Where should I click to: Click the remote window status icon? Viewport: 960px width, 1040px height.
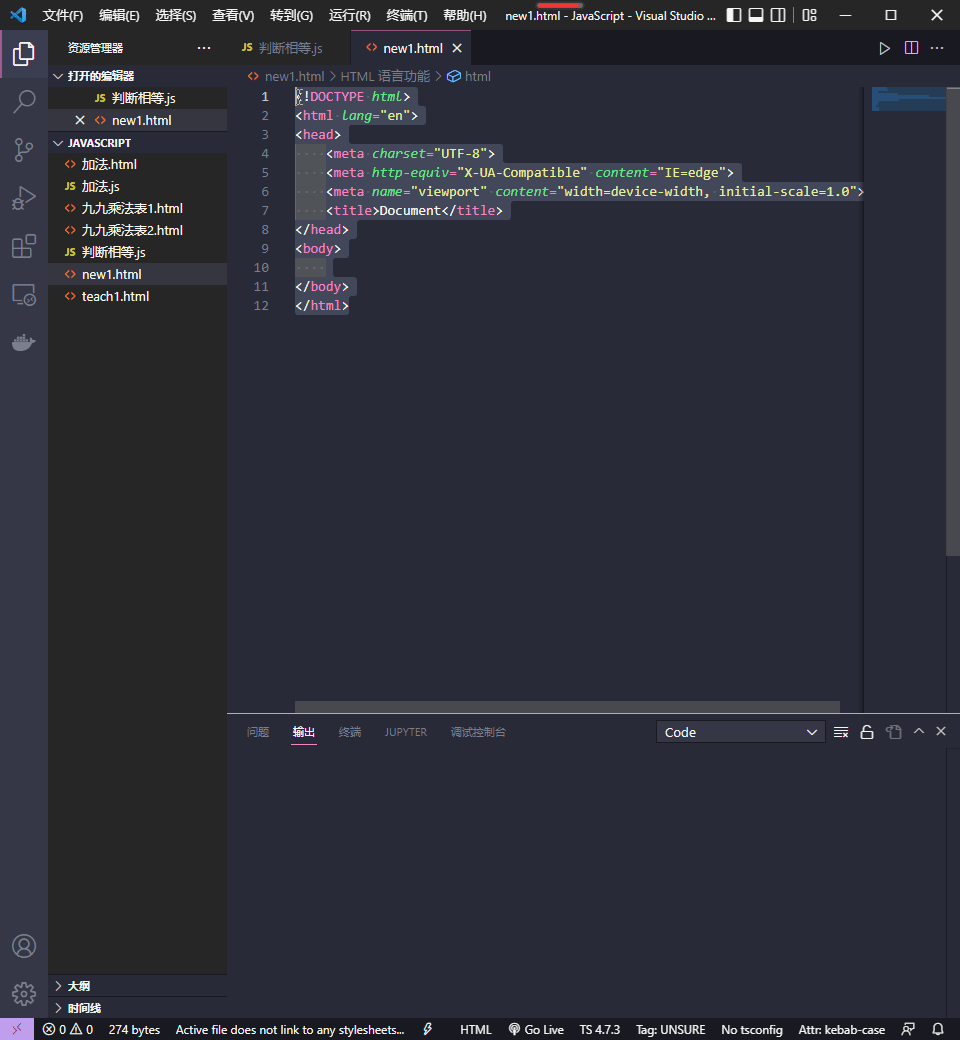(x=17, y=1029)
